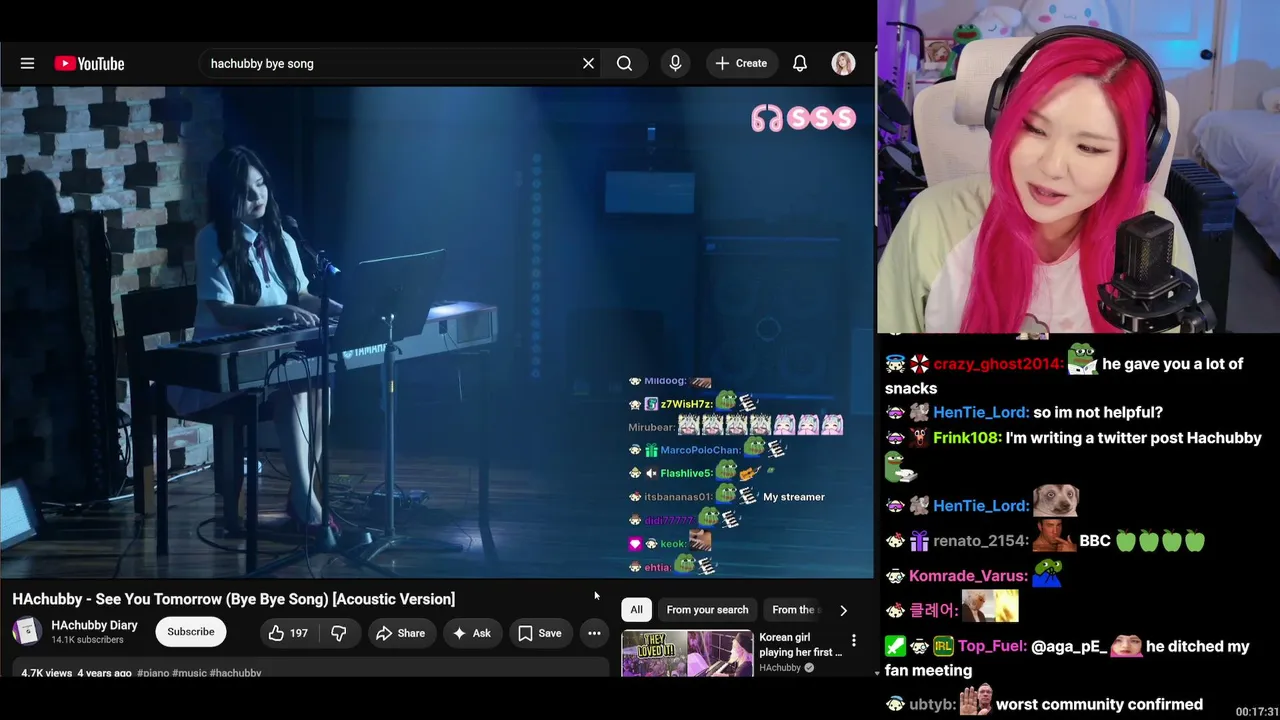Open the YouTube guide hamburger menu
Screen dimensions: 1280x720
[27, 63]
